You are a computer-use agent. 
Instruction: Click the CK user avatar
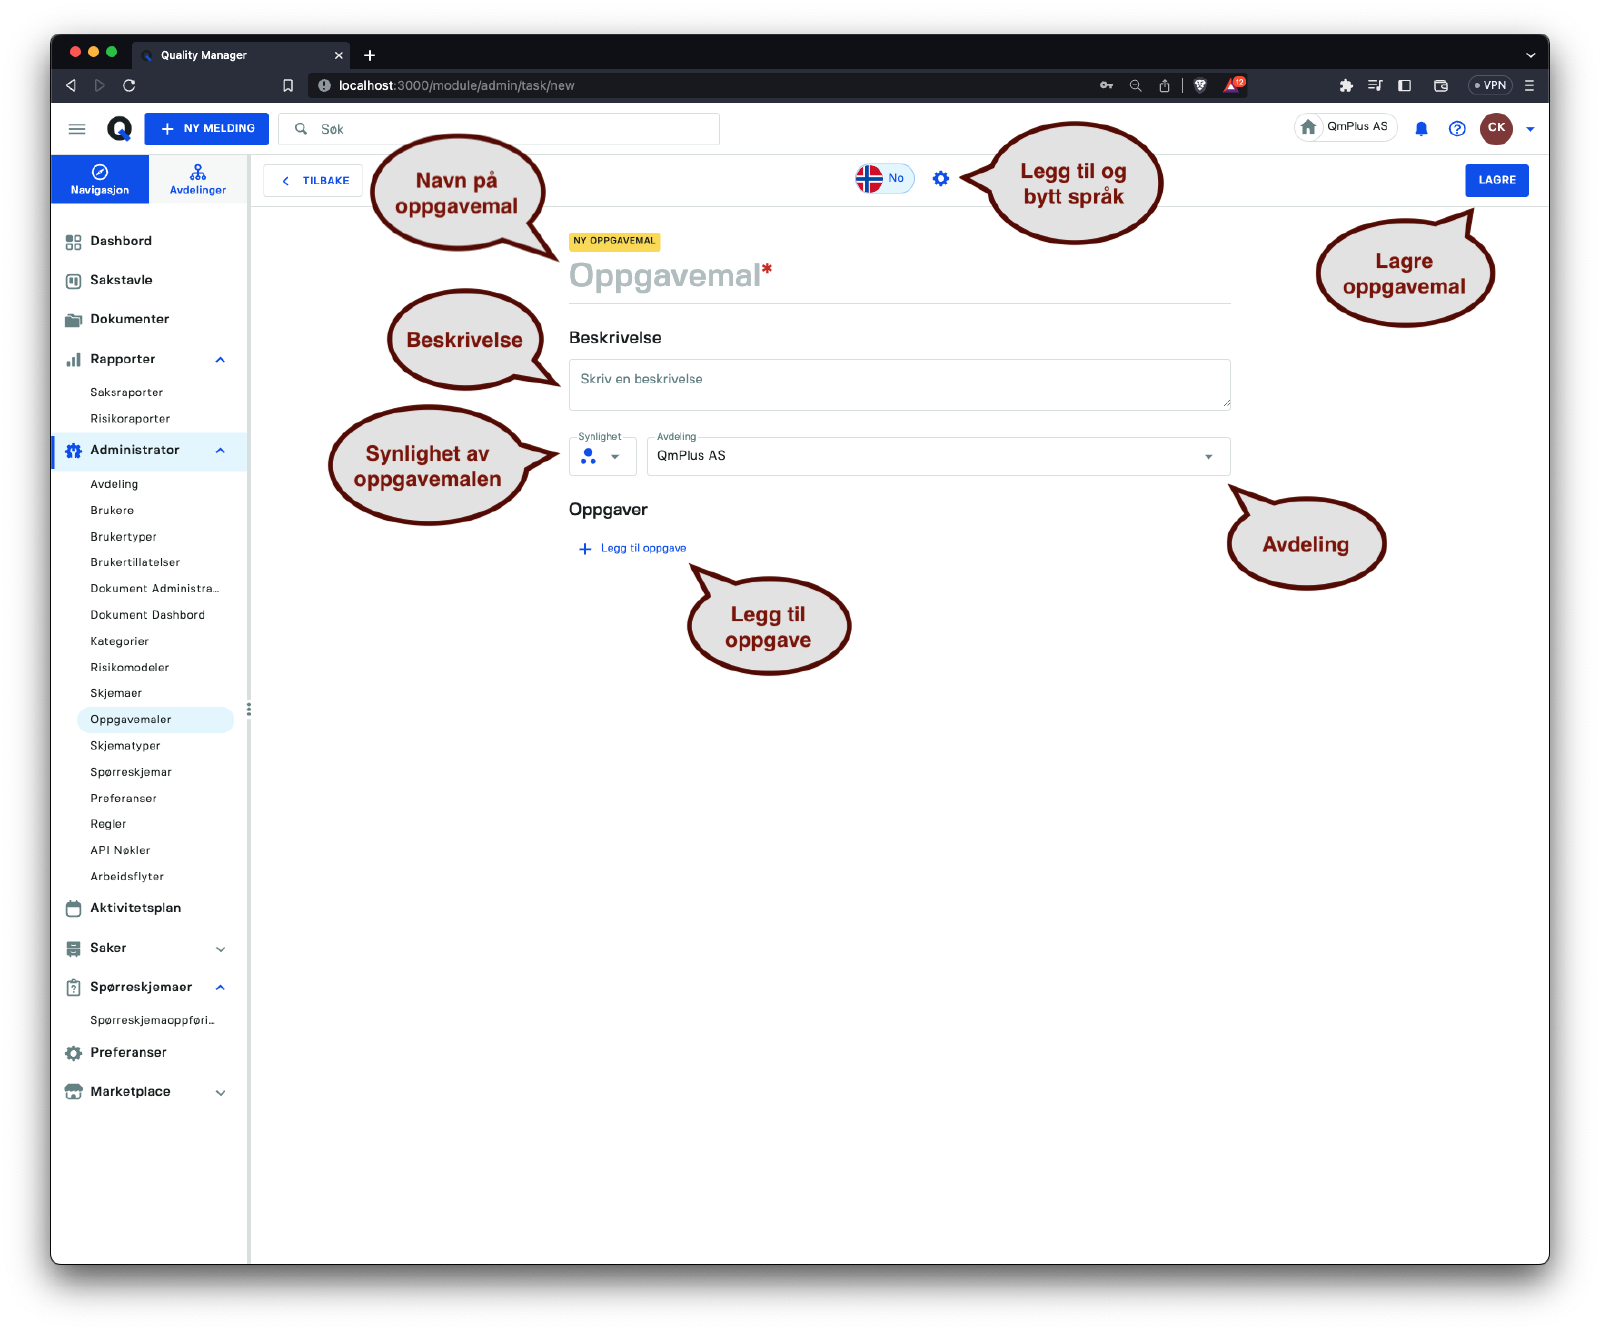[x=1496, y=128]
